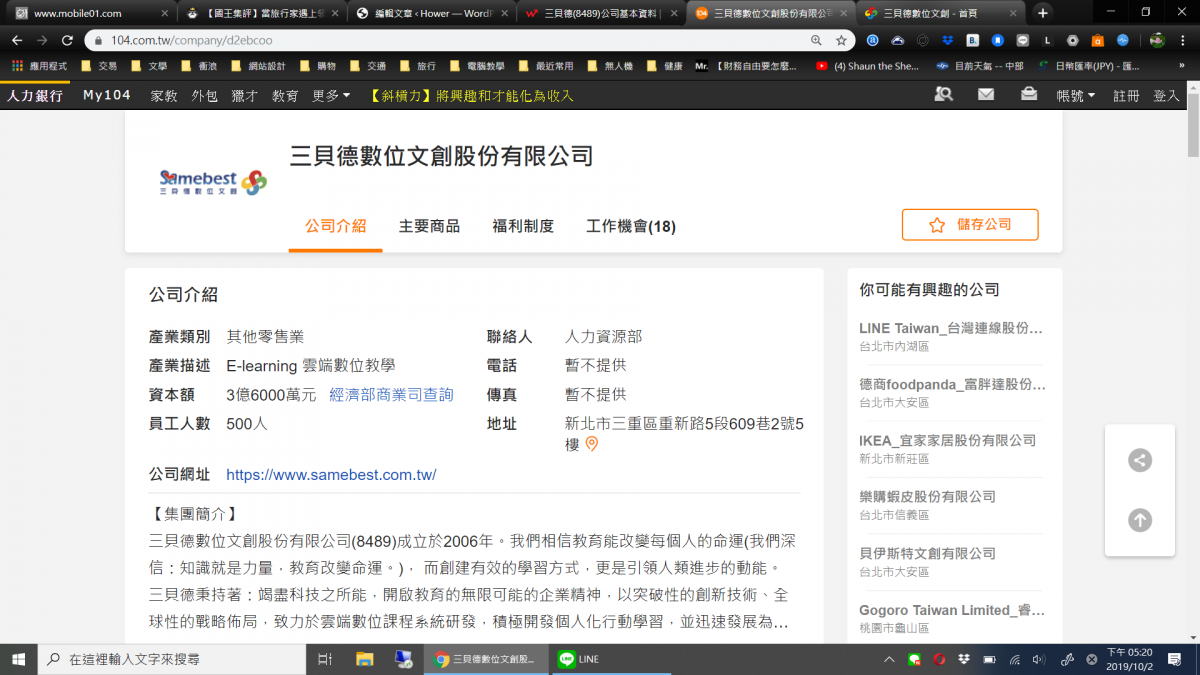
Task: Open the 工作機會(18) tab
Action: pos(631,226)
